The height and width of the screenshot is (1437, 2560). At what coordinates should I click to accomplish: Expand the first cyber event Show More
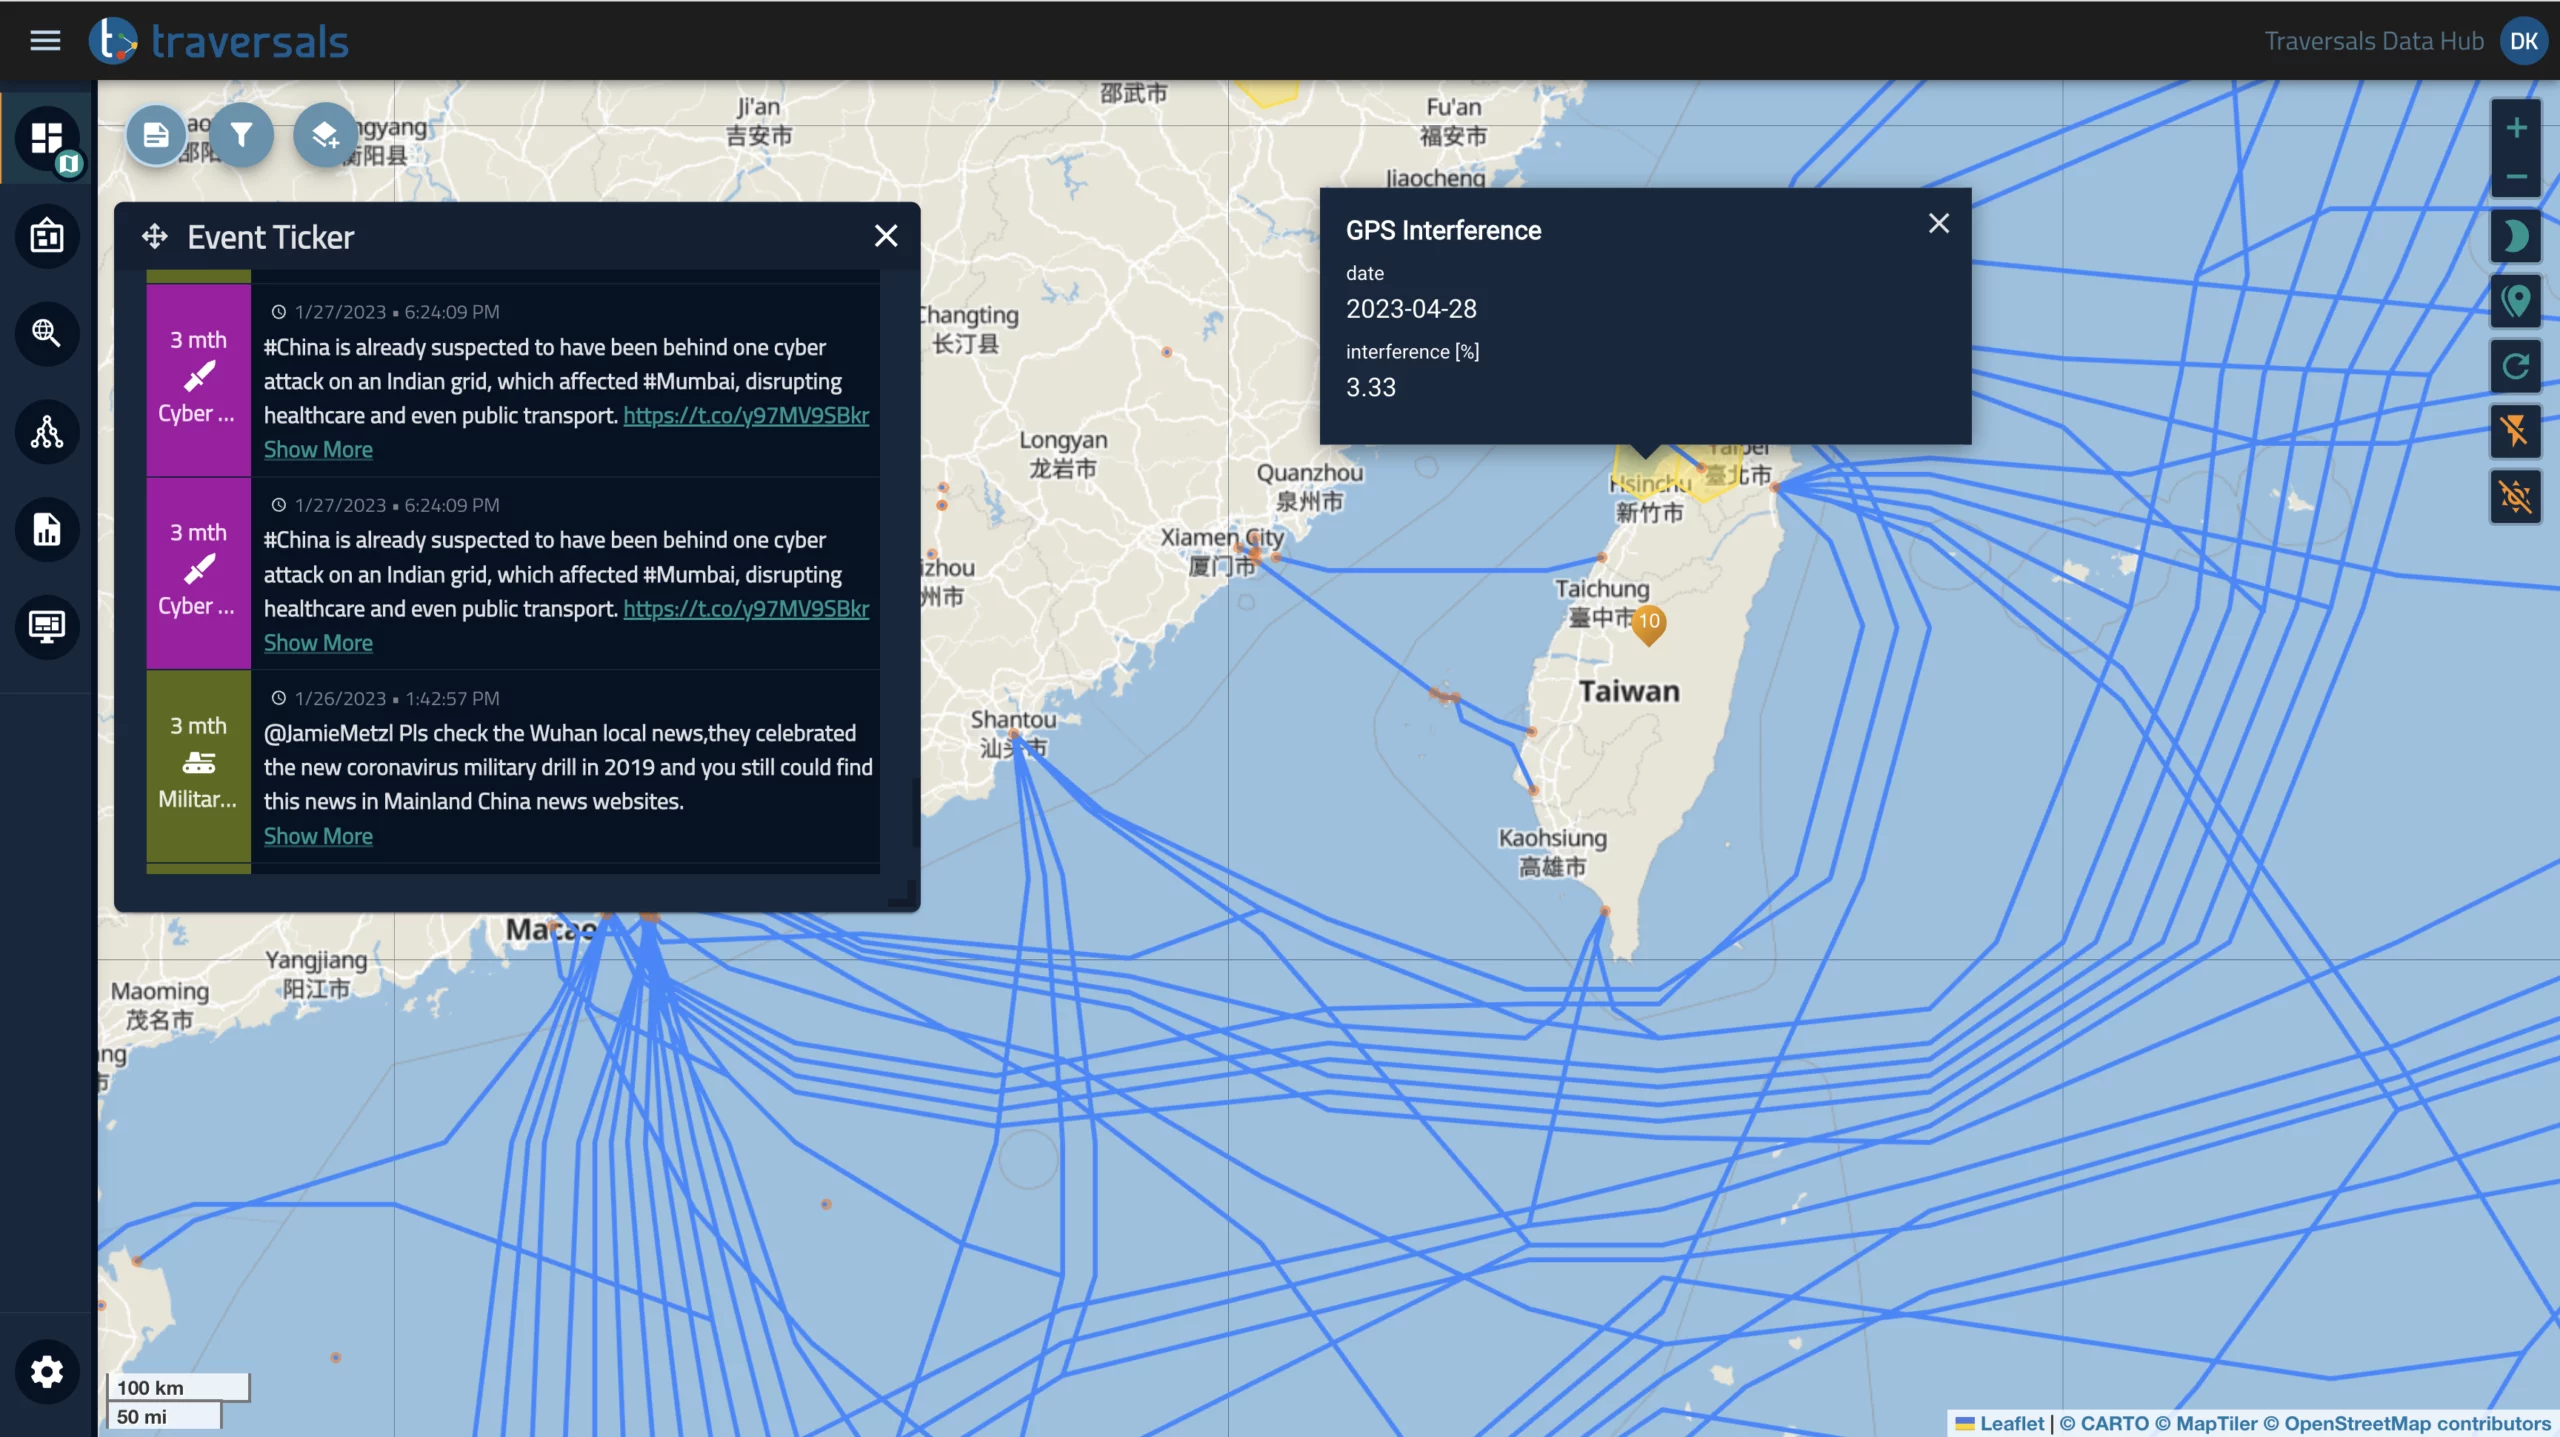coord(316,449)
